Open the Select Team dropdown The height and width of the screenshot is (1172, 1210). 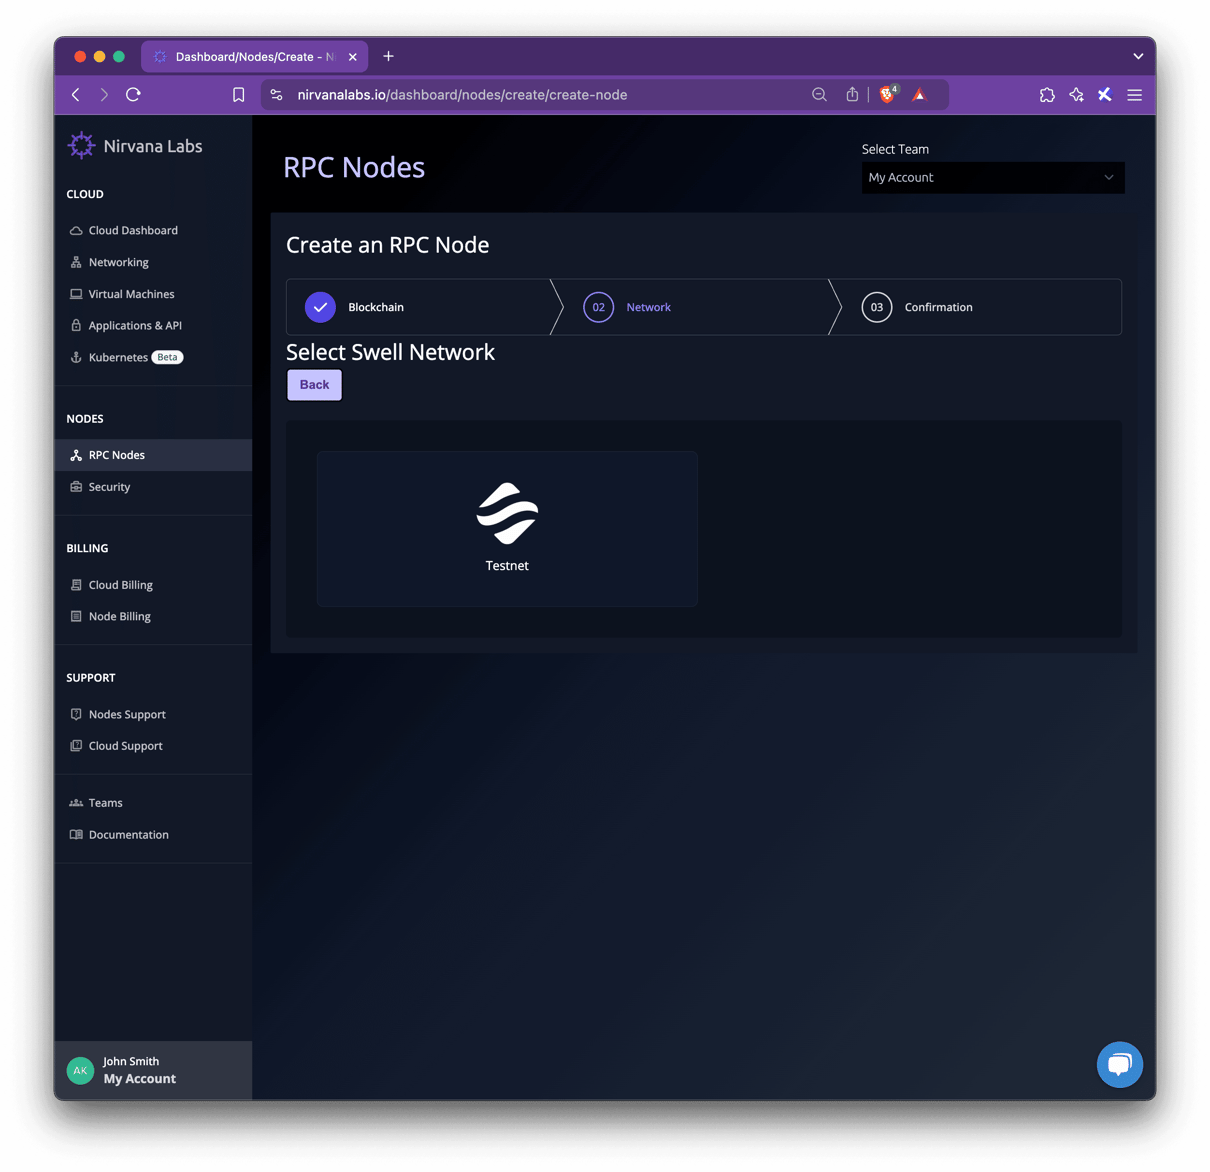click(993, 177)
